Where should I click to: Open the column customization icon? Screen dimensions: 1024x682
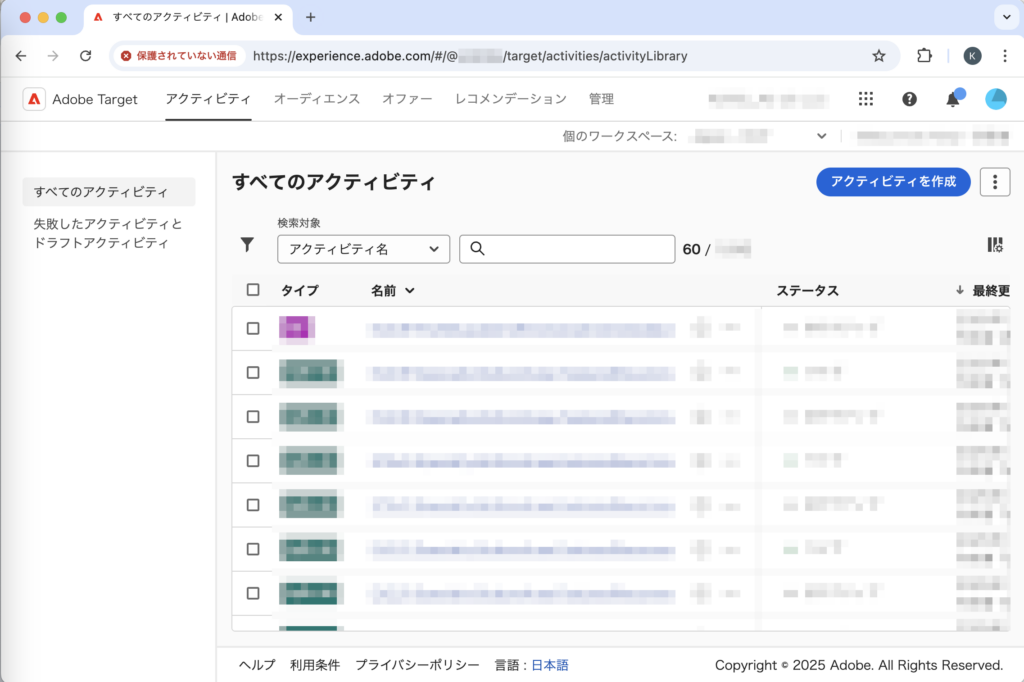(x=995, y=245)
